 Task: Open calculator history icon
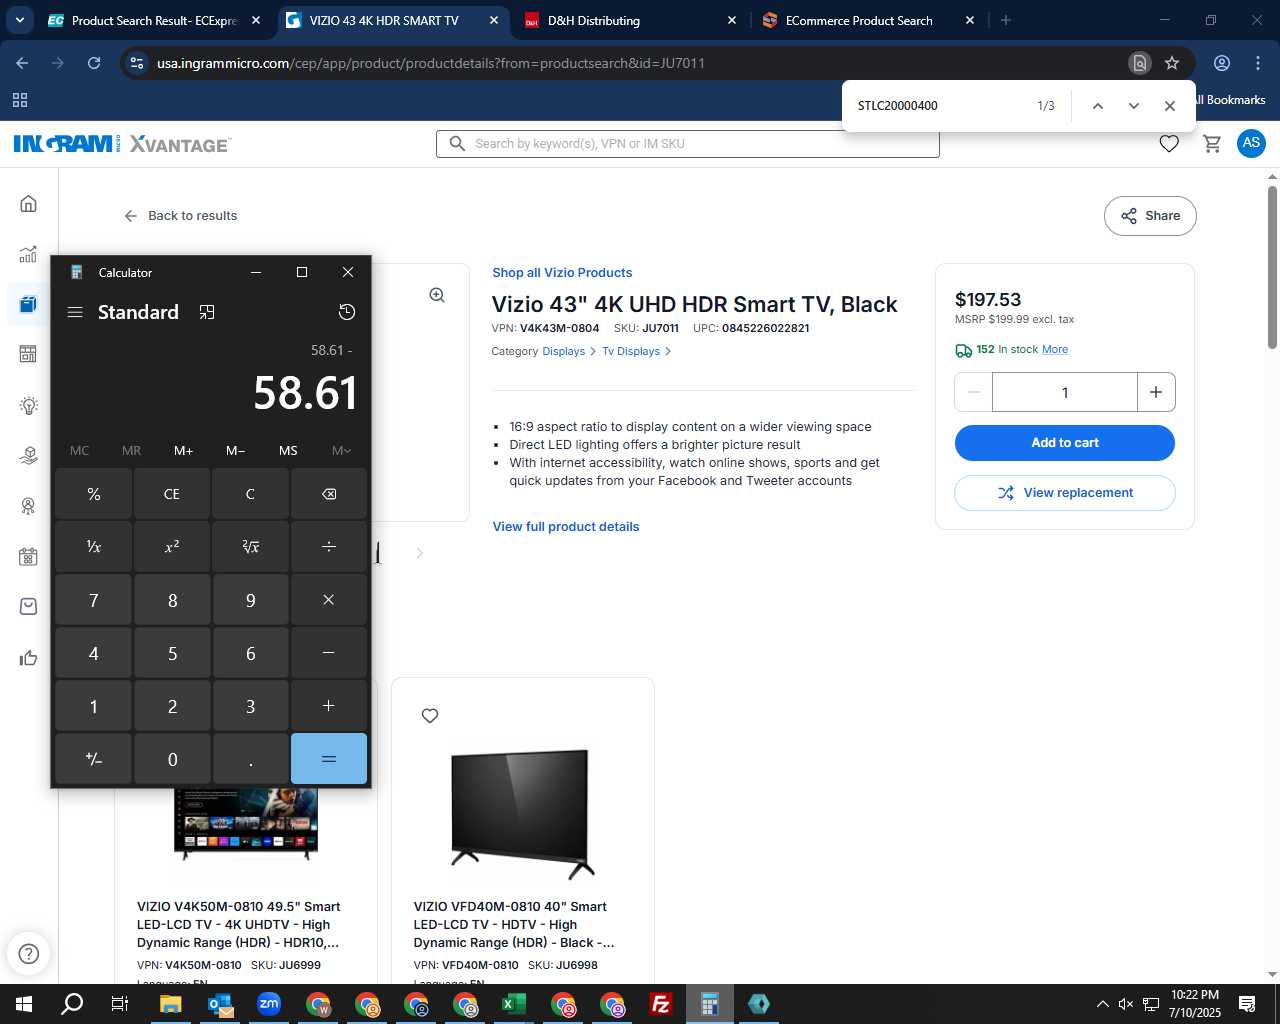click(x=347, y=312)
